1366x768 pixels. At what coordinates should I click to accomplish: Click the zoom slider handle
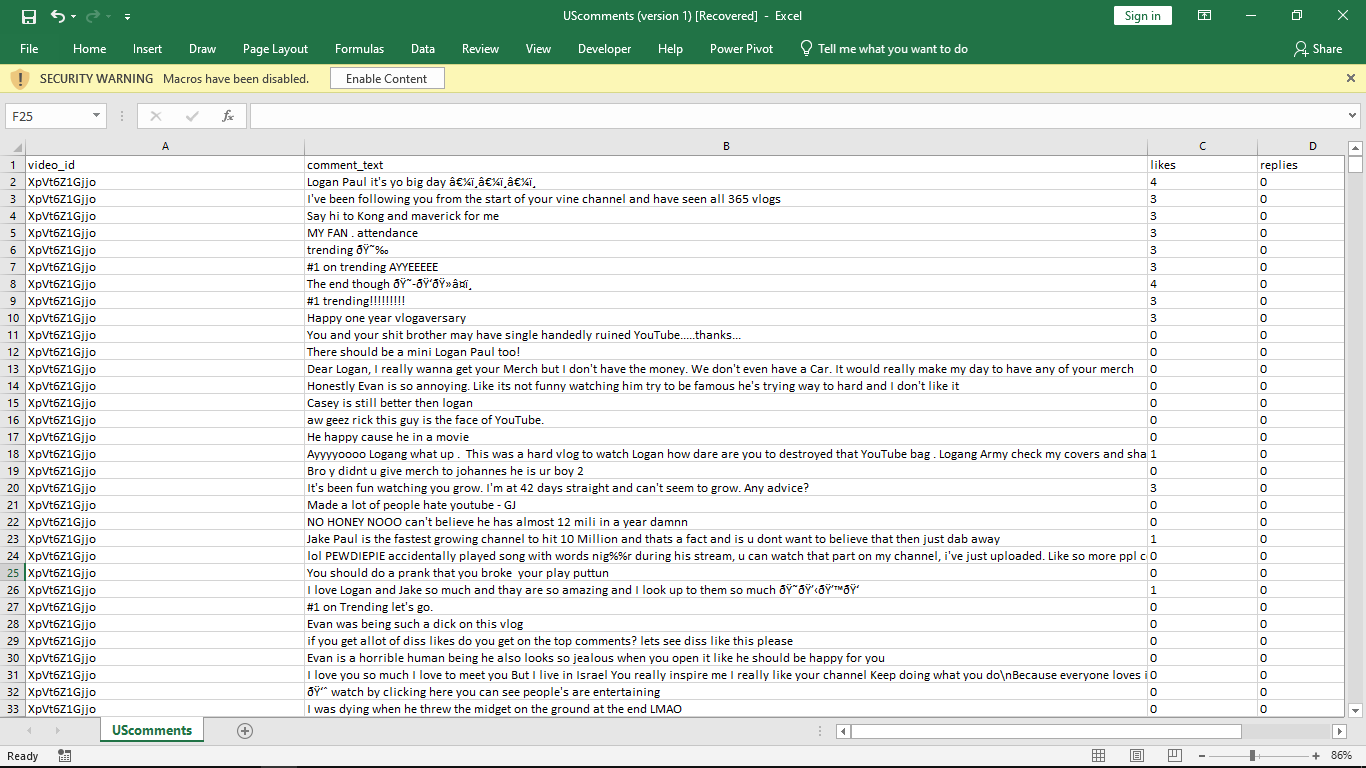(x=1252, y=756)
